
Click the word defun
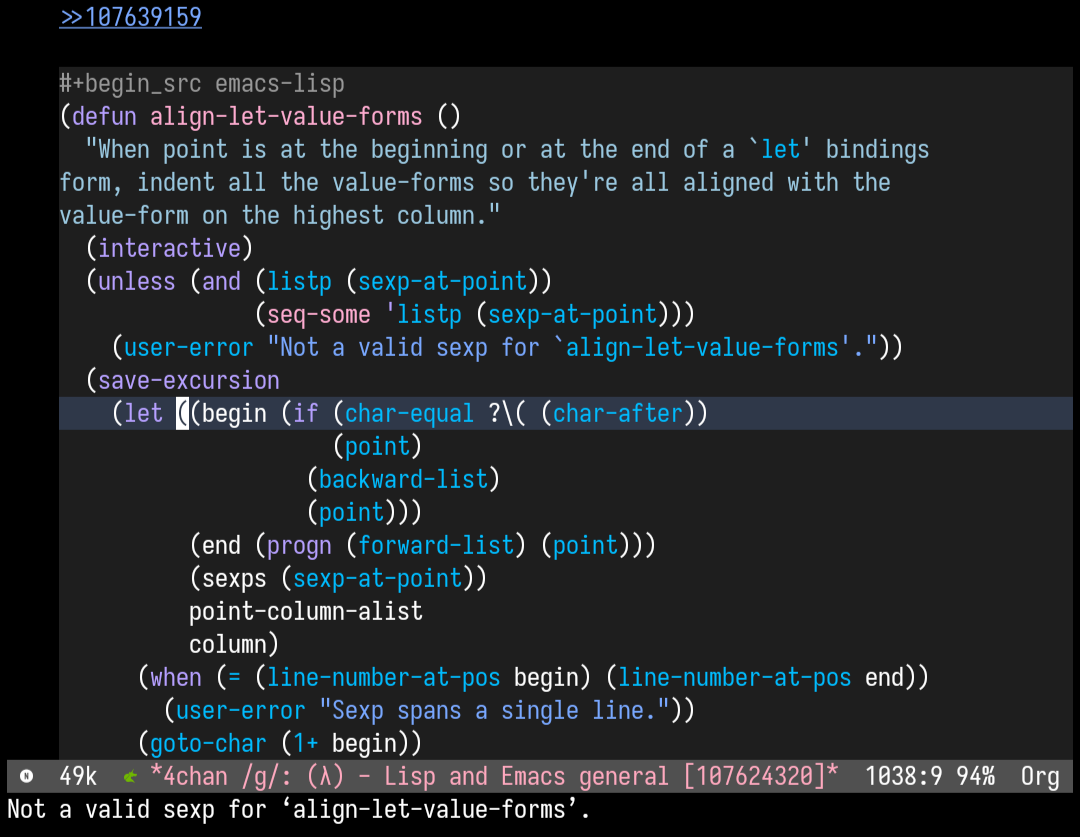[104, 116]
